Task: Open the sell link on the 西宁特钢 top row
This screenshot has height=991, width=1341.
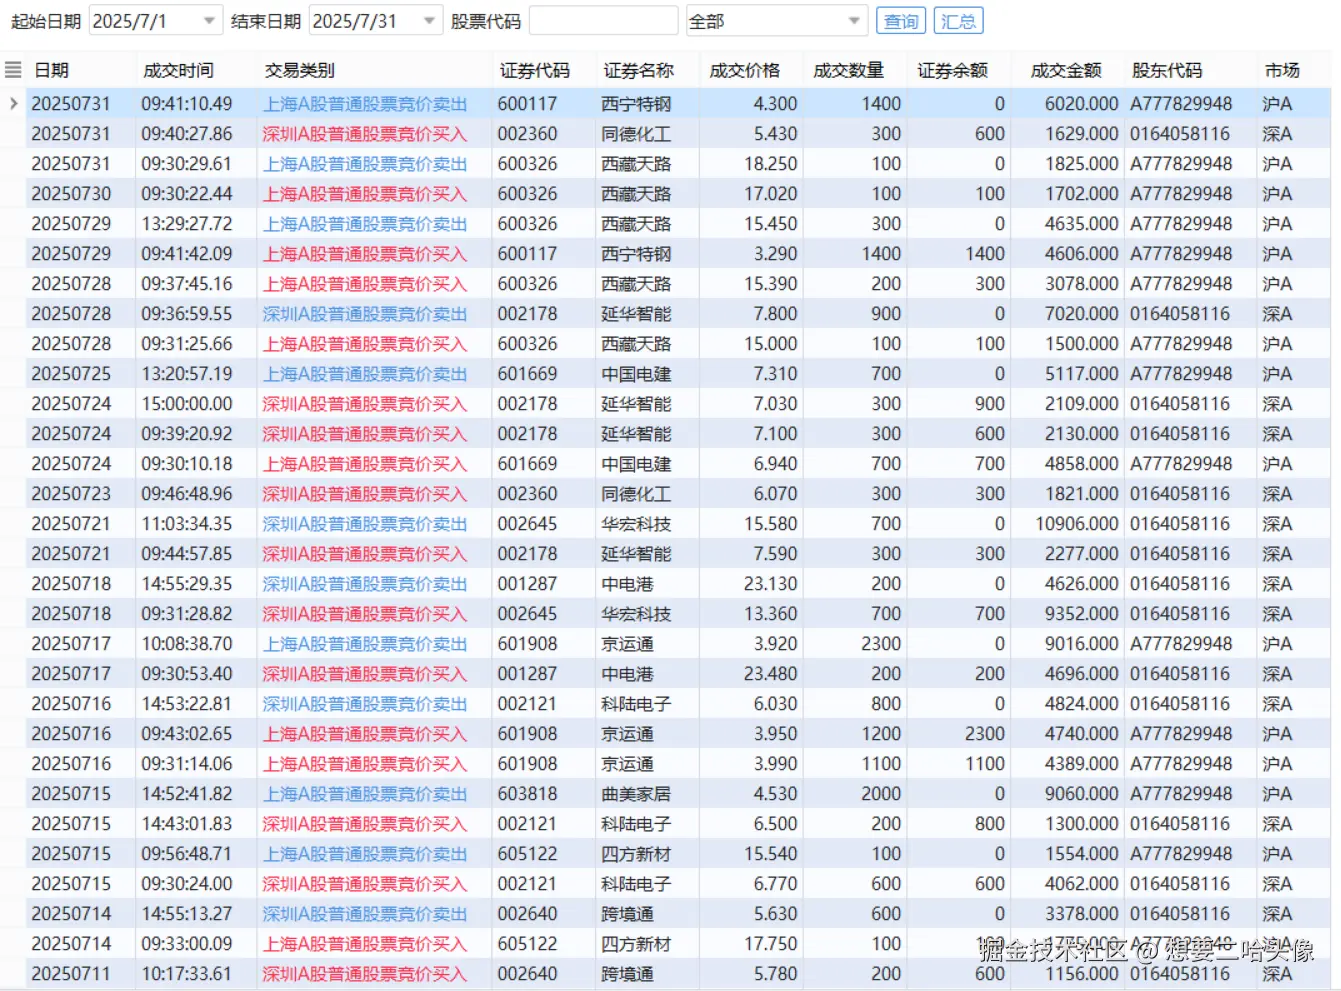Action: tap(365, 102)
